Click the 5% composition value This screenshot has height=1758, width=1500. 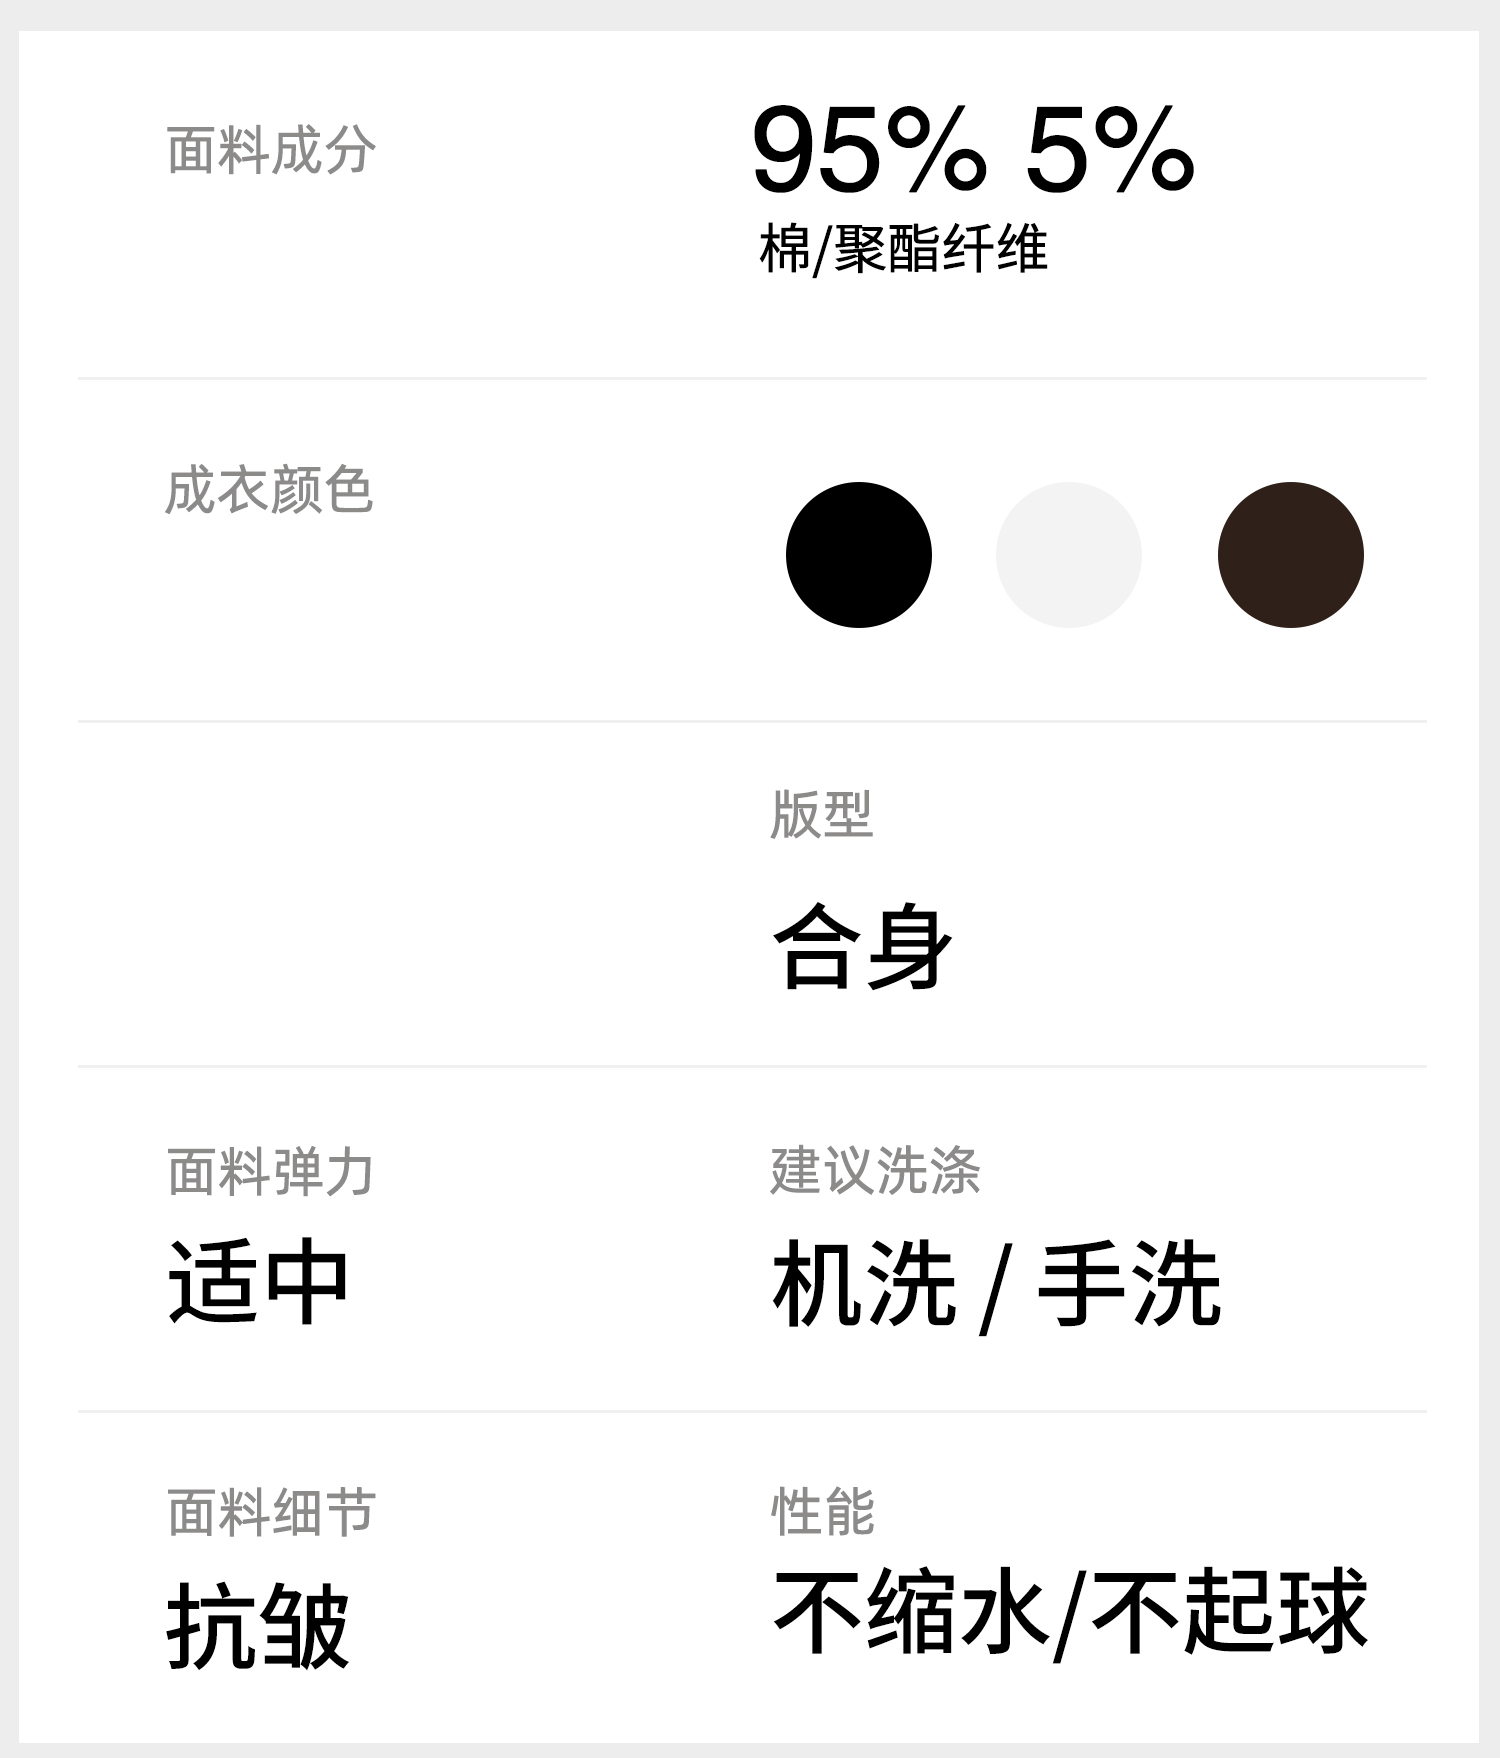coord(1110,151)
